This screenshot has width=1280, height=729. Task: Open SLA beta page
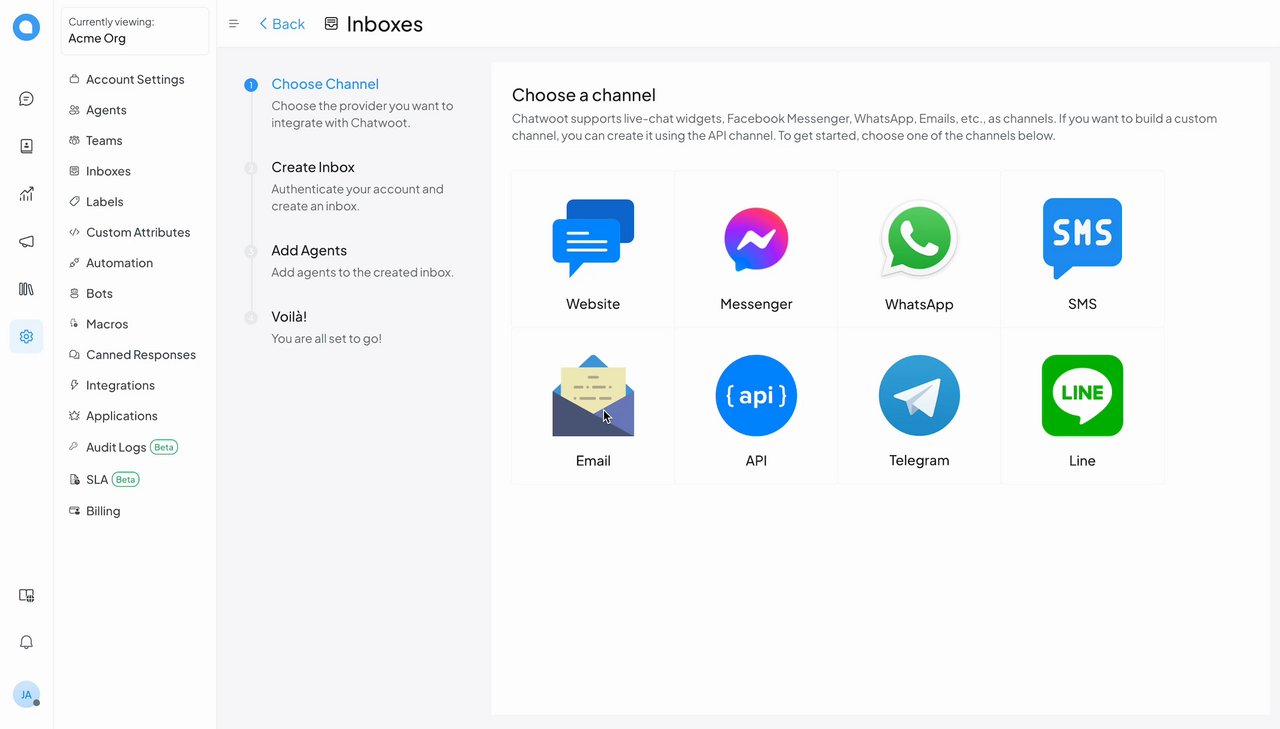(135, 480)
